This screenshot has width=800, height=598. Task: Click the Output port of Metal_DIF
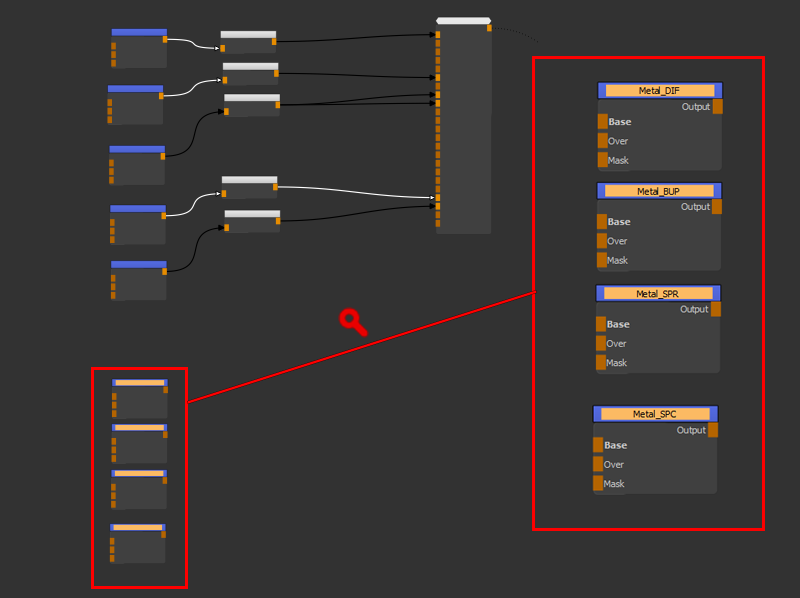tap(718, 107)
